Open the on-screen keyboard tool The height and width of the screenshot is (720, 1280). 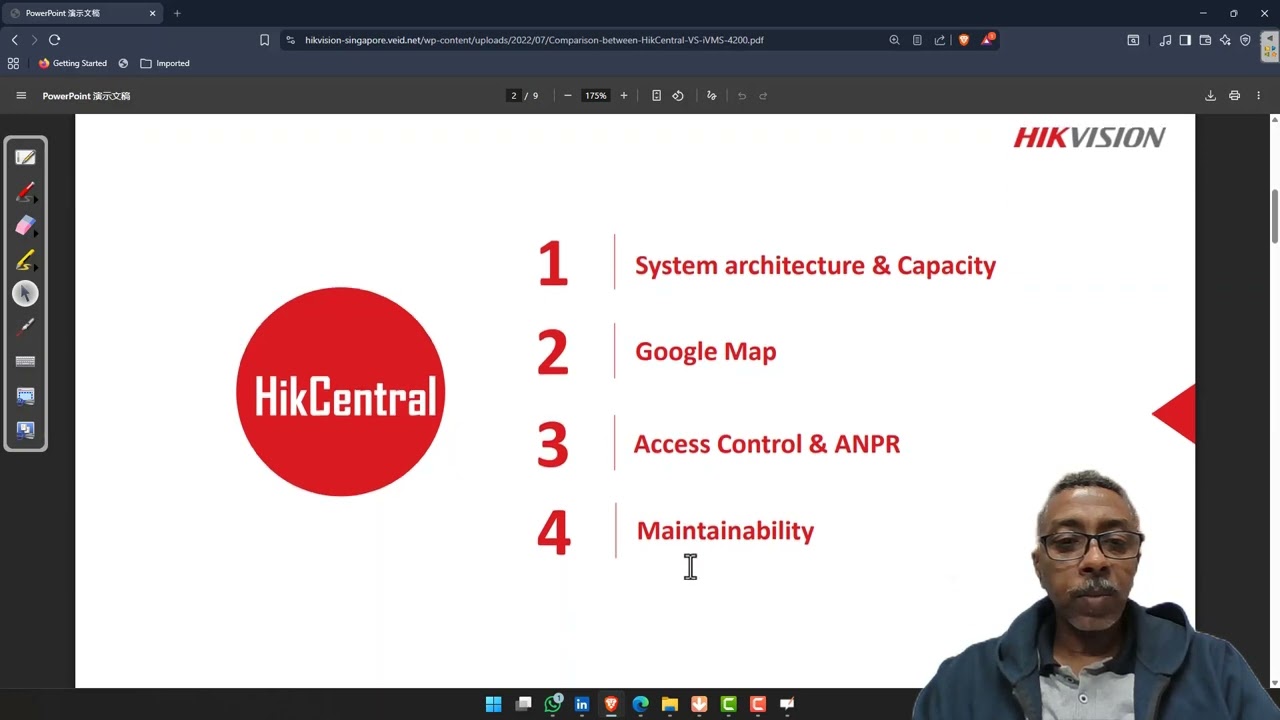(26, 361)
